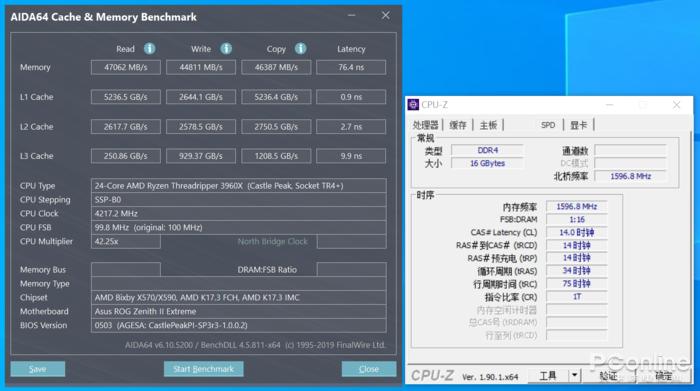Click L1 Cache Write value 2644.1 GB/s

[x=201, y=97]
